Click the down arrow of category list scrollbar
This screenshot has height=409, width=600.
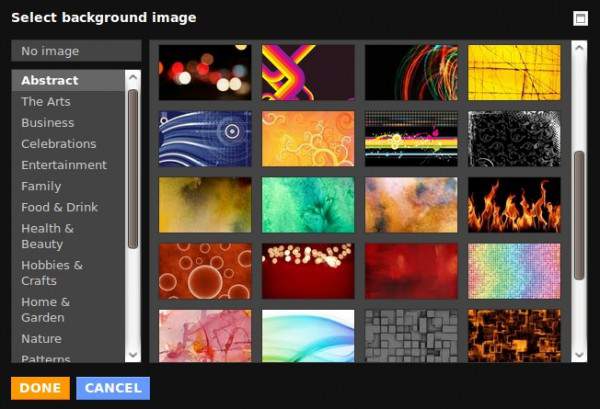pyautogui.click(x=133, y=355)
